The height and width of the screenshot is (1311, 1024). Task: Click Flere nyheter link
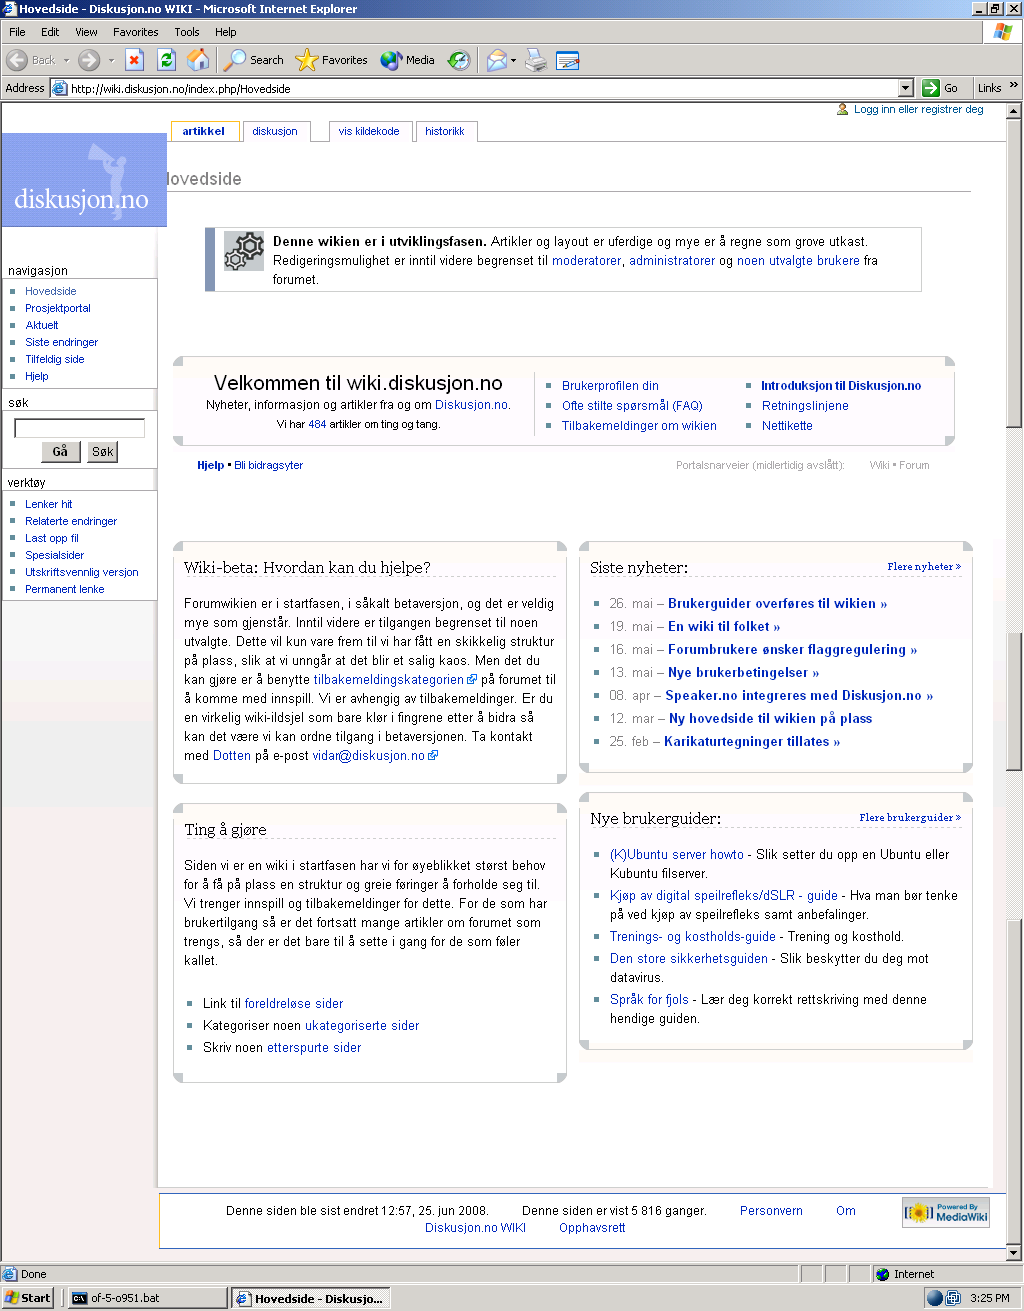[924, 566]
